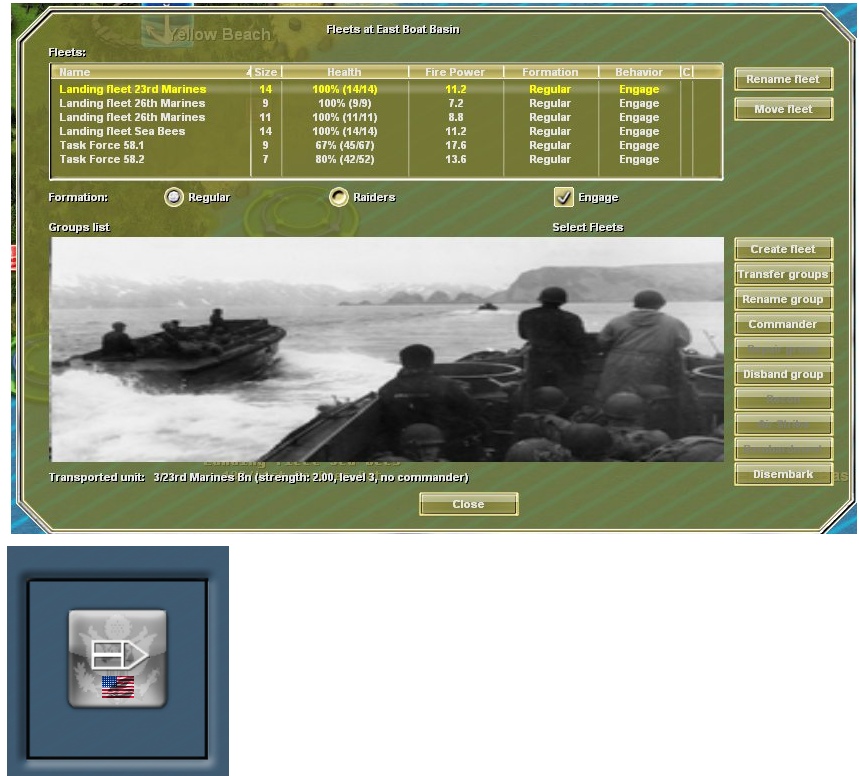Select the Raiders formation radio button
The width and height of the screenshot is (859, 776).
339,197
